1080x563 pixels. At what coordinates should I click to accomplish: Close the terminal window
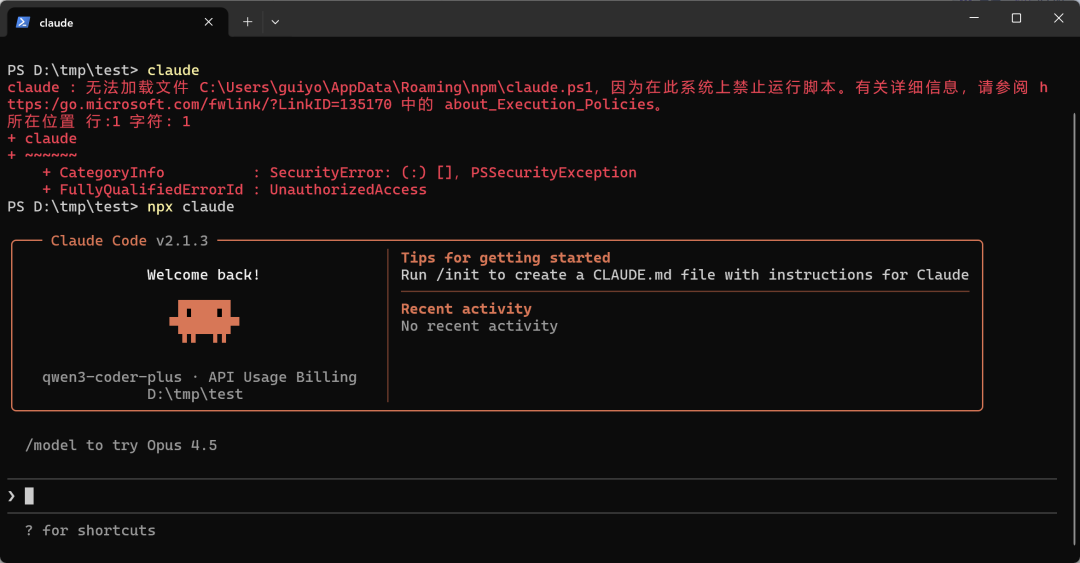tap(1059, 18)
